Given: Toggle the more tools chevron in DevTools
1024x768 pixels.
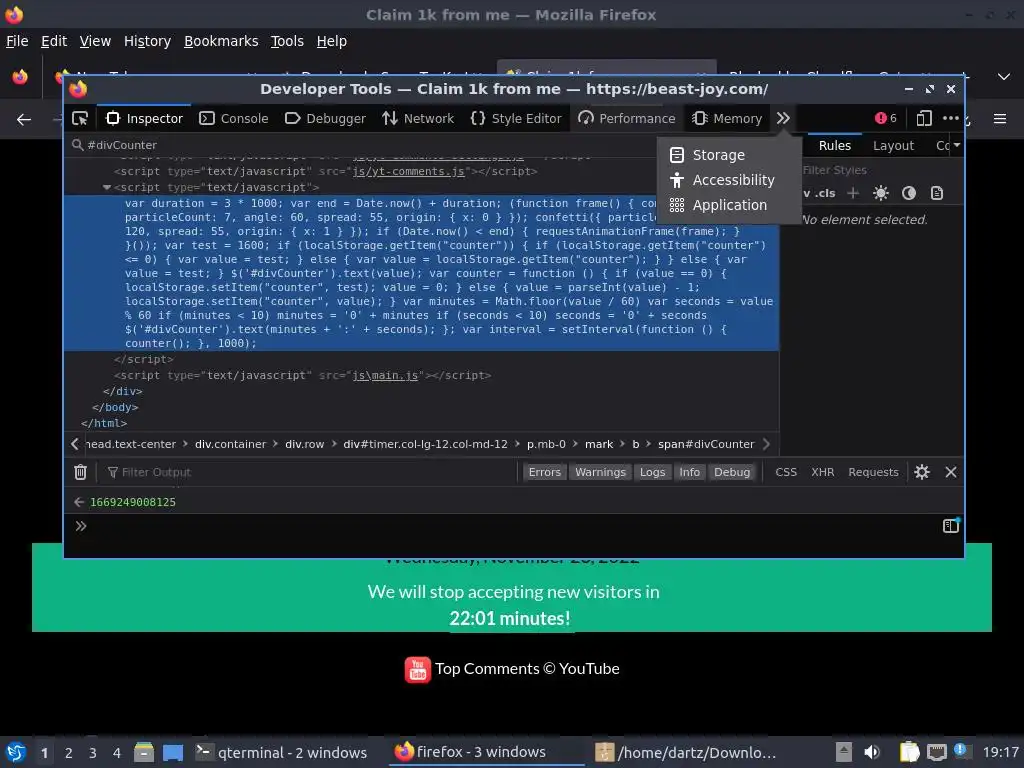Looking at the screenshot, I should coord(783,118).
